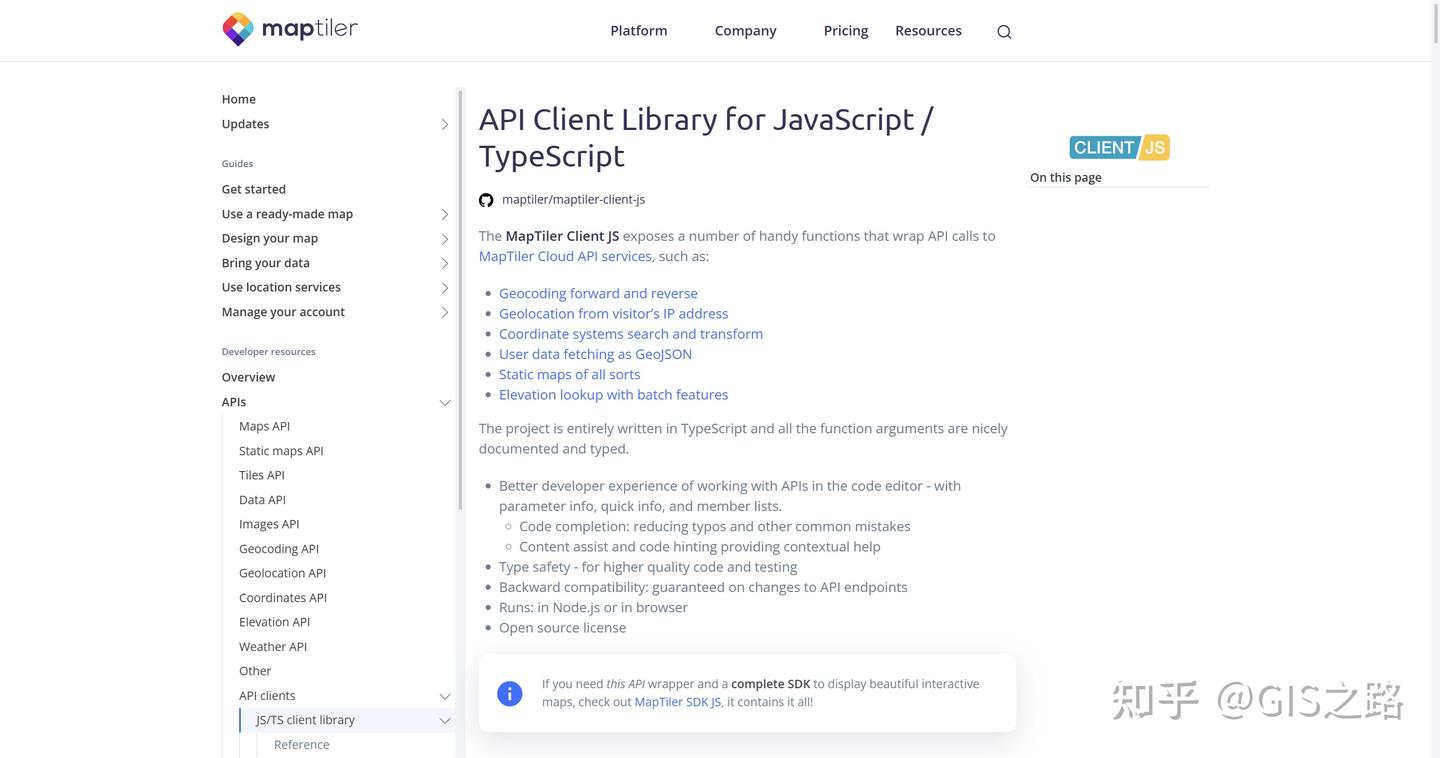Open the Reference item under JS/TS client
The image size is (1440, 758).
click(x=302, y=745)
